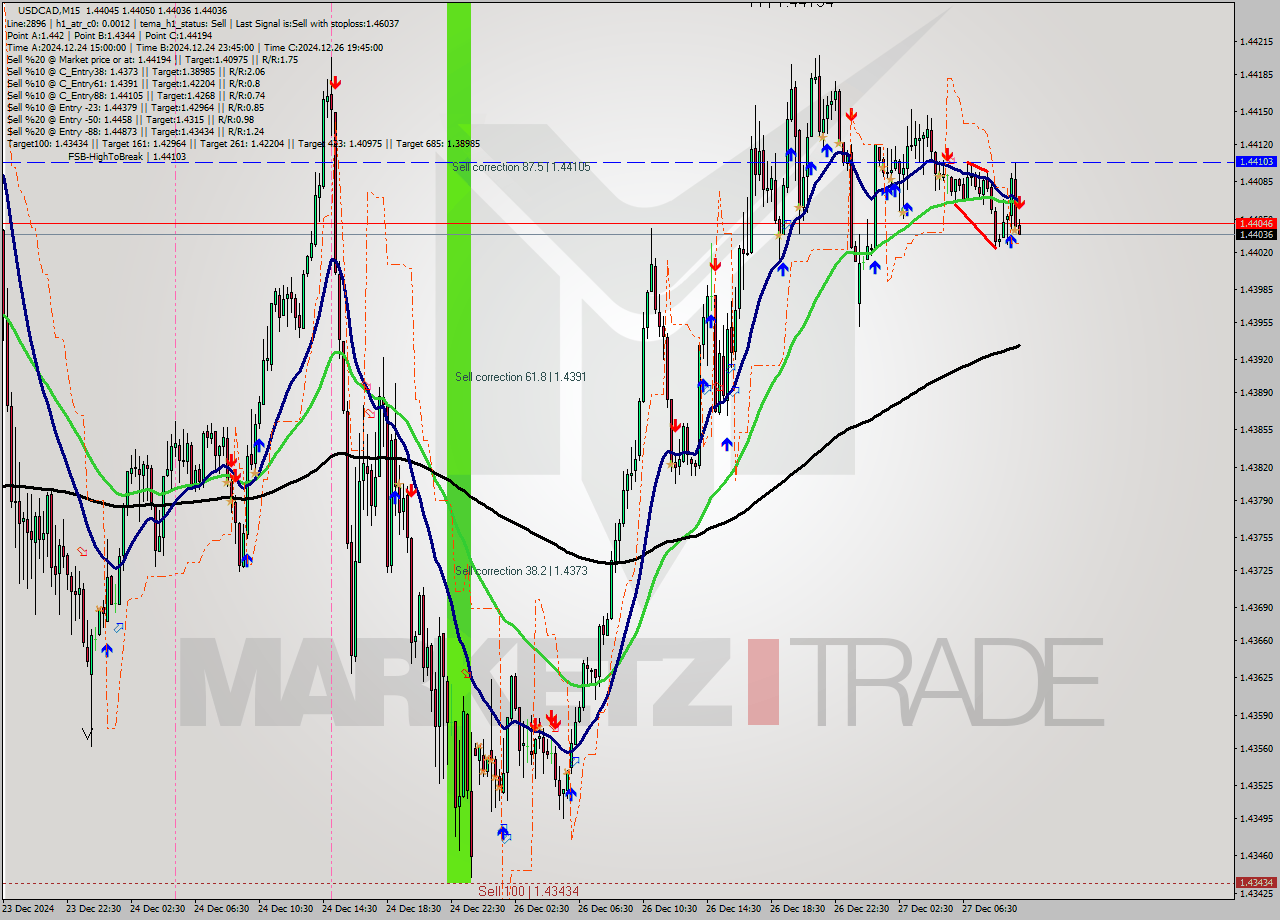
Task: Click the '26 Dec 06:30' time axis label
Action: point(606,909)
